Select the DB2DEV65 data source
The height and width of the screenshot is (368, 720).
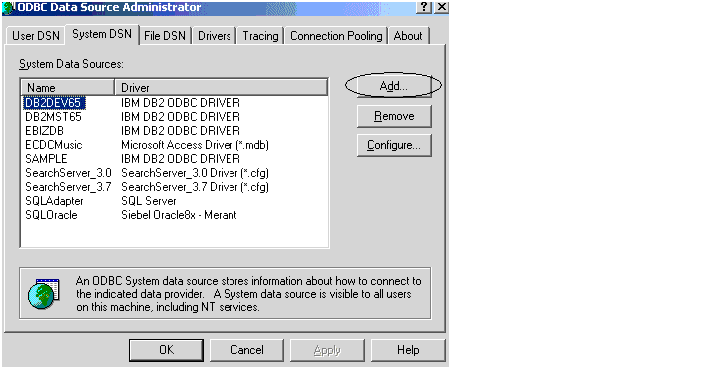click(54, 103)
